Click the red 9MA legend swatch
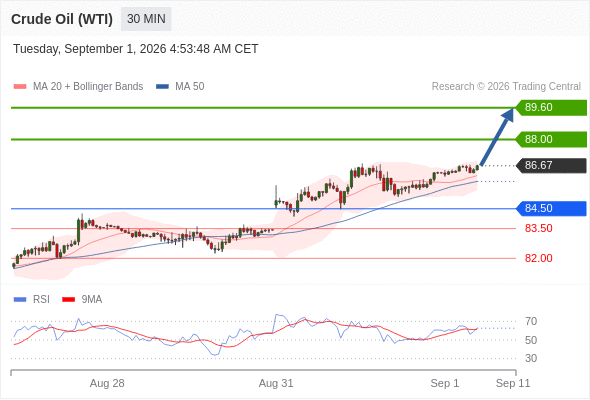Image resolution: width=590 pixels, height=400 pixels. 68,300
